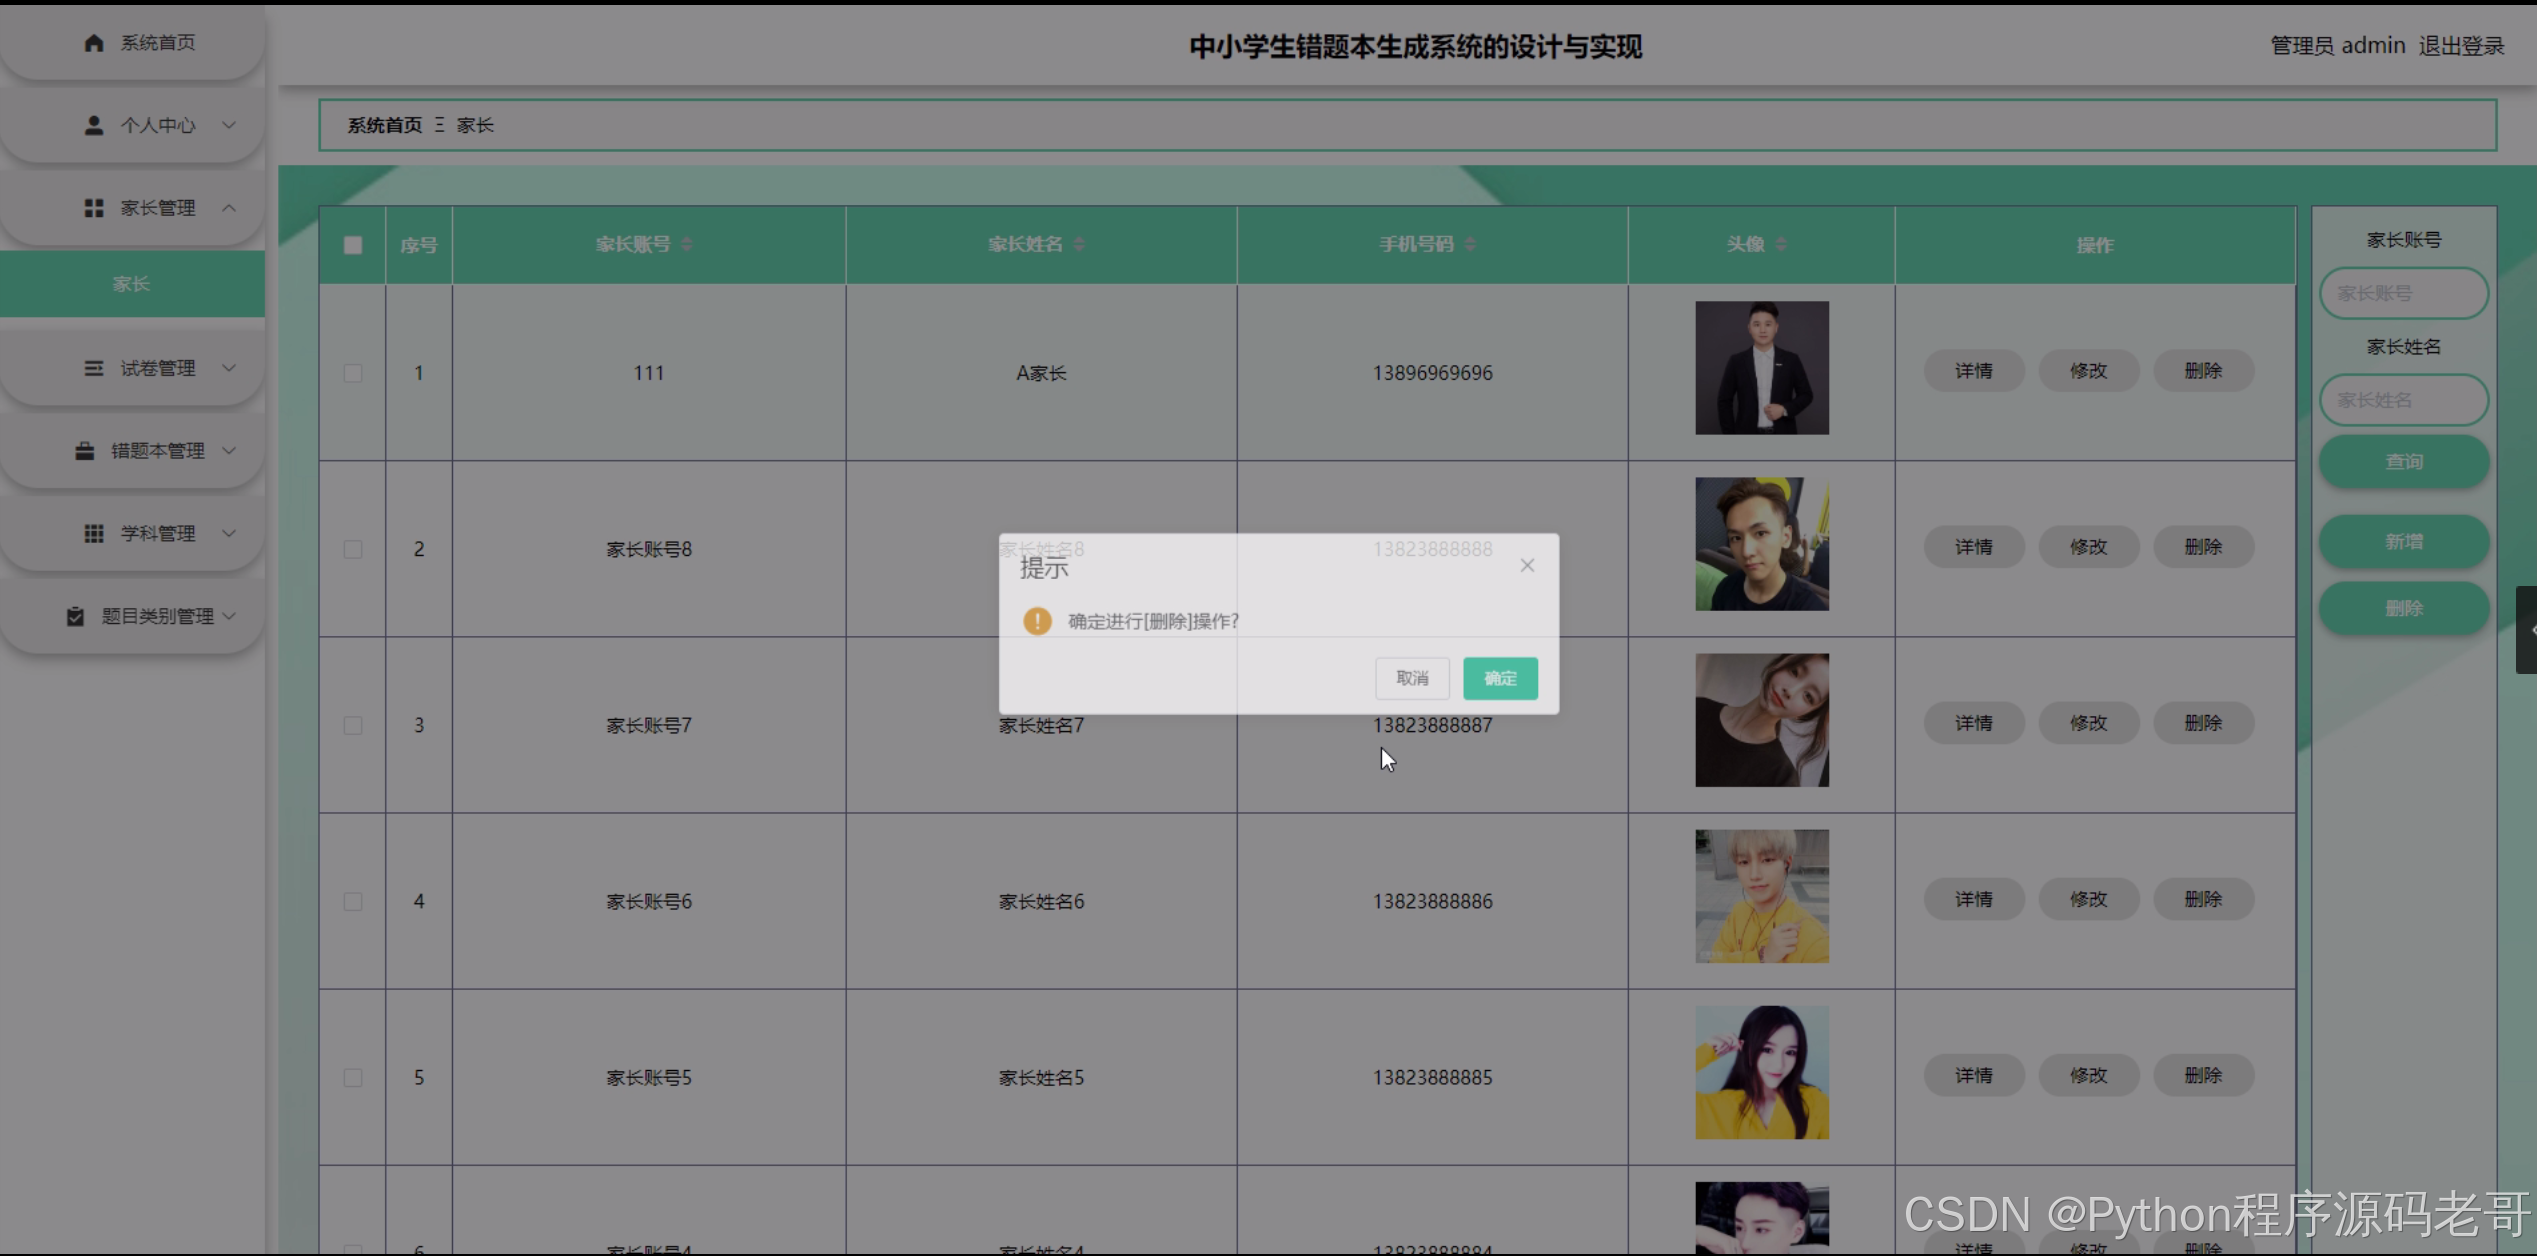The width and height of the screenshot is (2537, 1256).
Task: Close the 提示 dialog with X icon
Action: click(x=1527, y=565)
